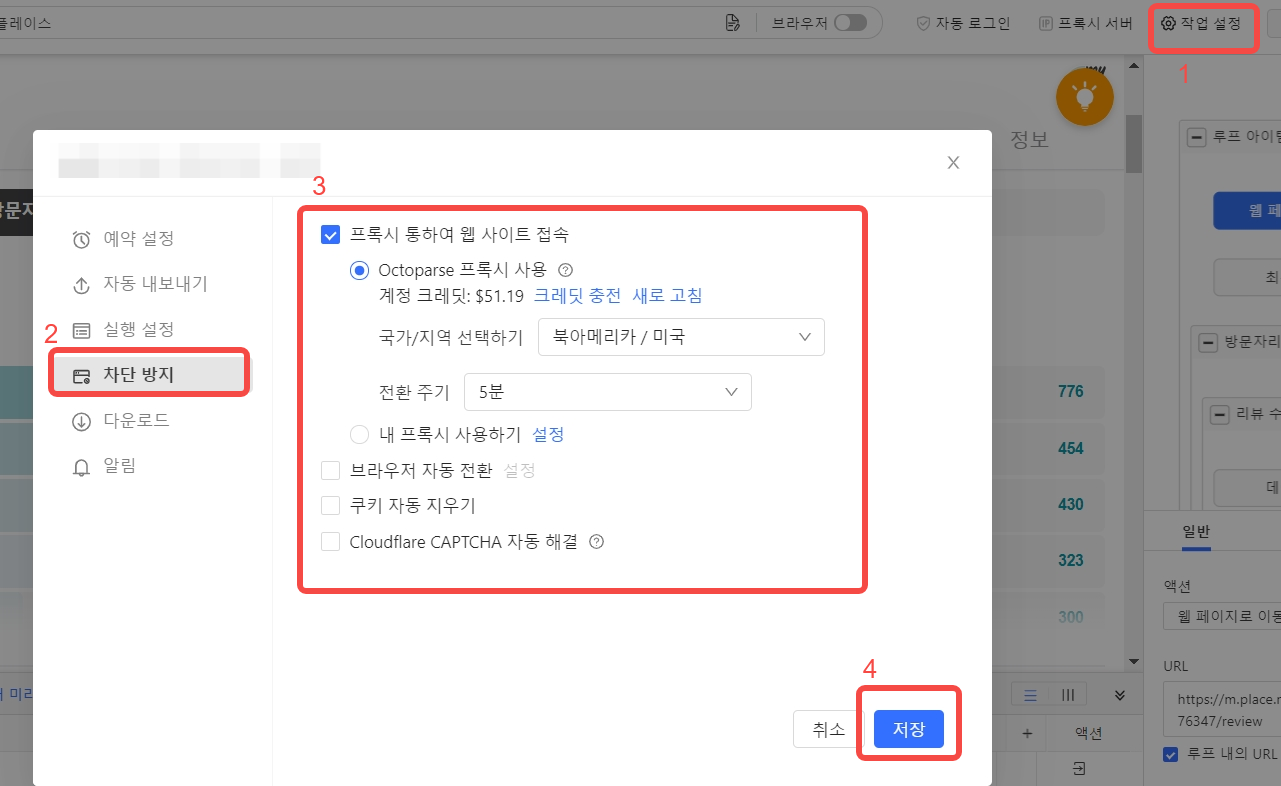
Task: Open the 국가/지역 선택하기 dropdown
Action: pos(681,338)
